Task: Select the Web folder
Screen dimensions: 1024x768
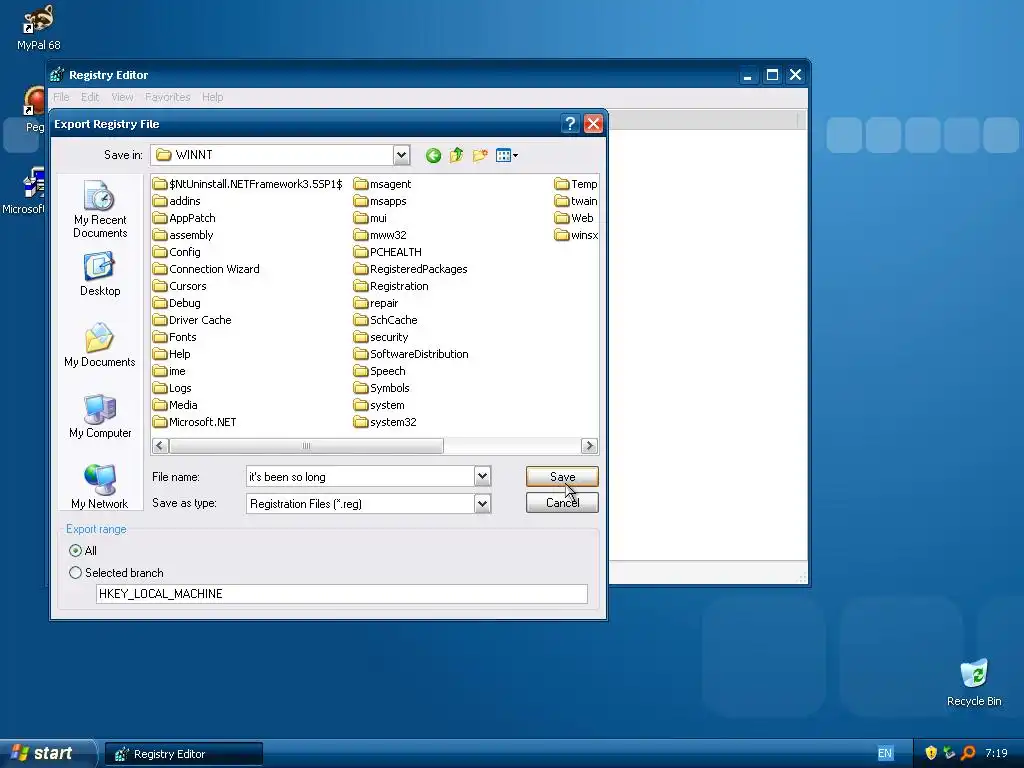Action: click(x=574, y=218)
